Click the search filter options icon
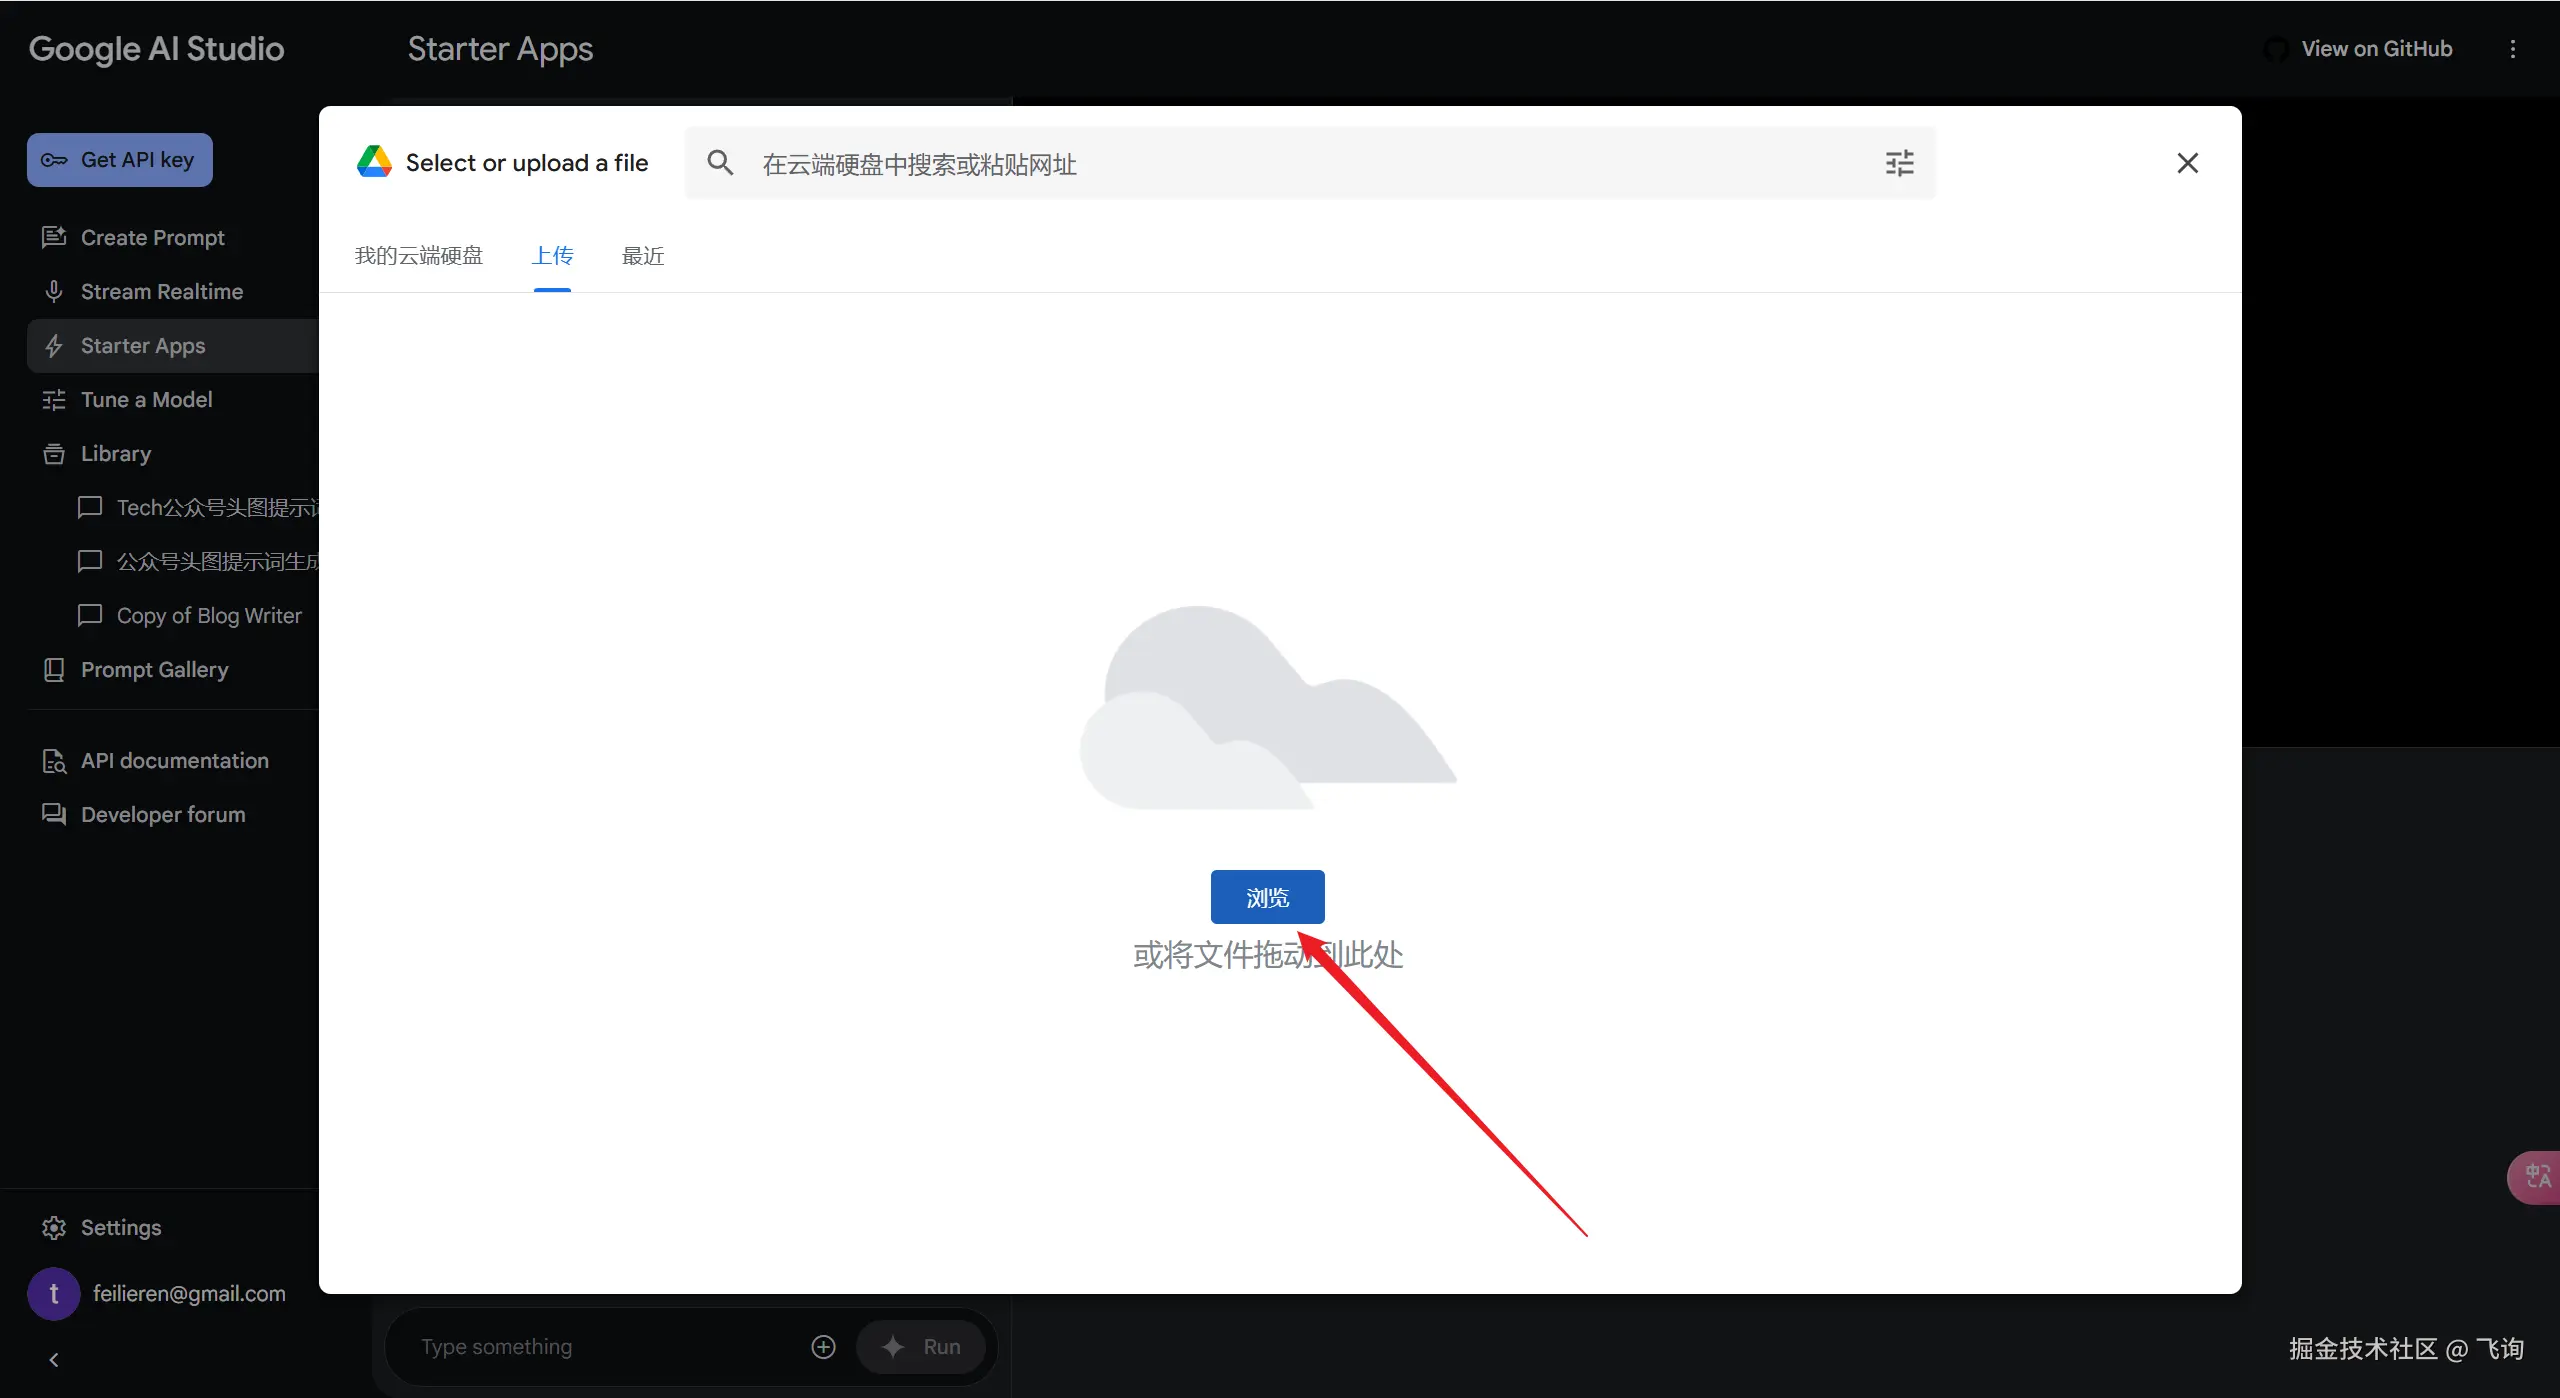Image resolution: width=2560 pixels, height=1398 pixels. (1899, 163)
